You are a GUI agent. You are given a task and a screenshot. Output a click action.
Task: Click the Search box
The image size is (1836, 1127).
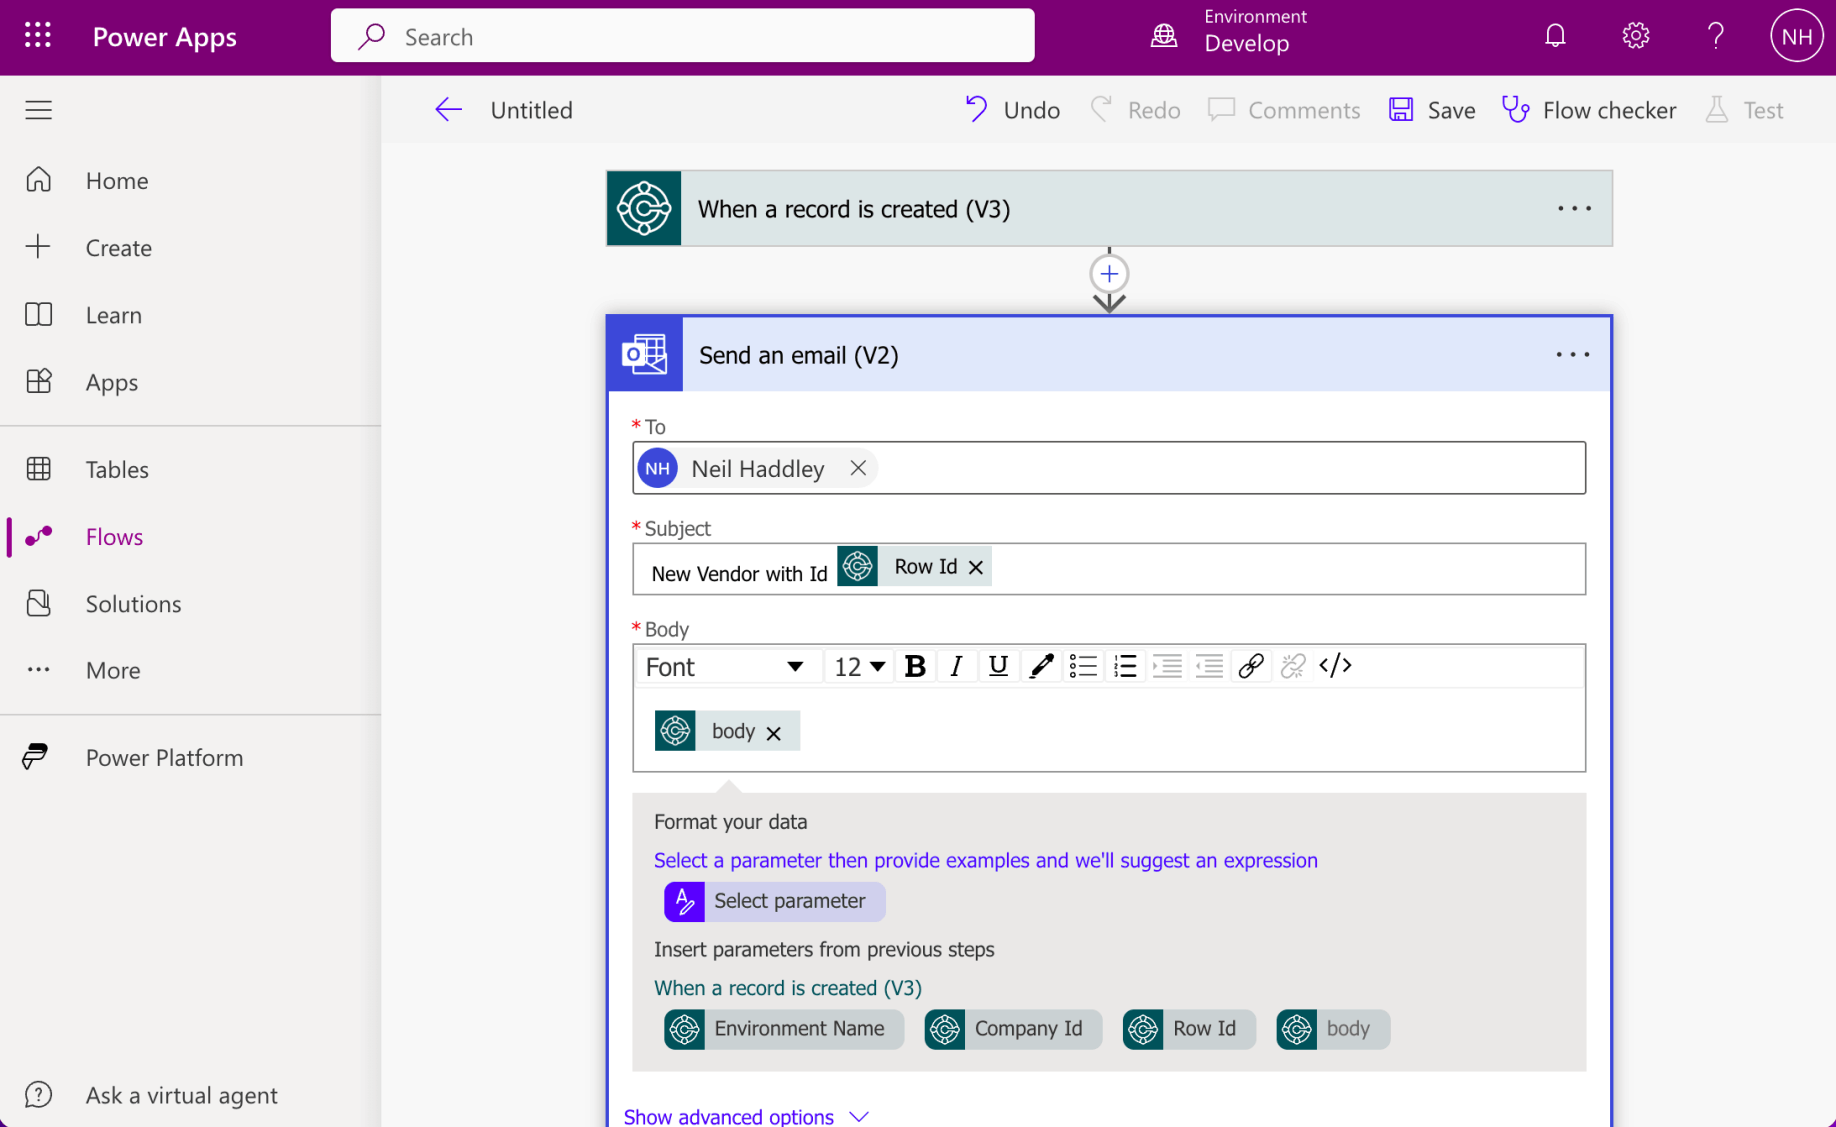[682, 36]
